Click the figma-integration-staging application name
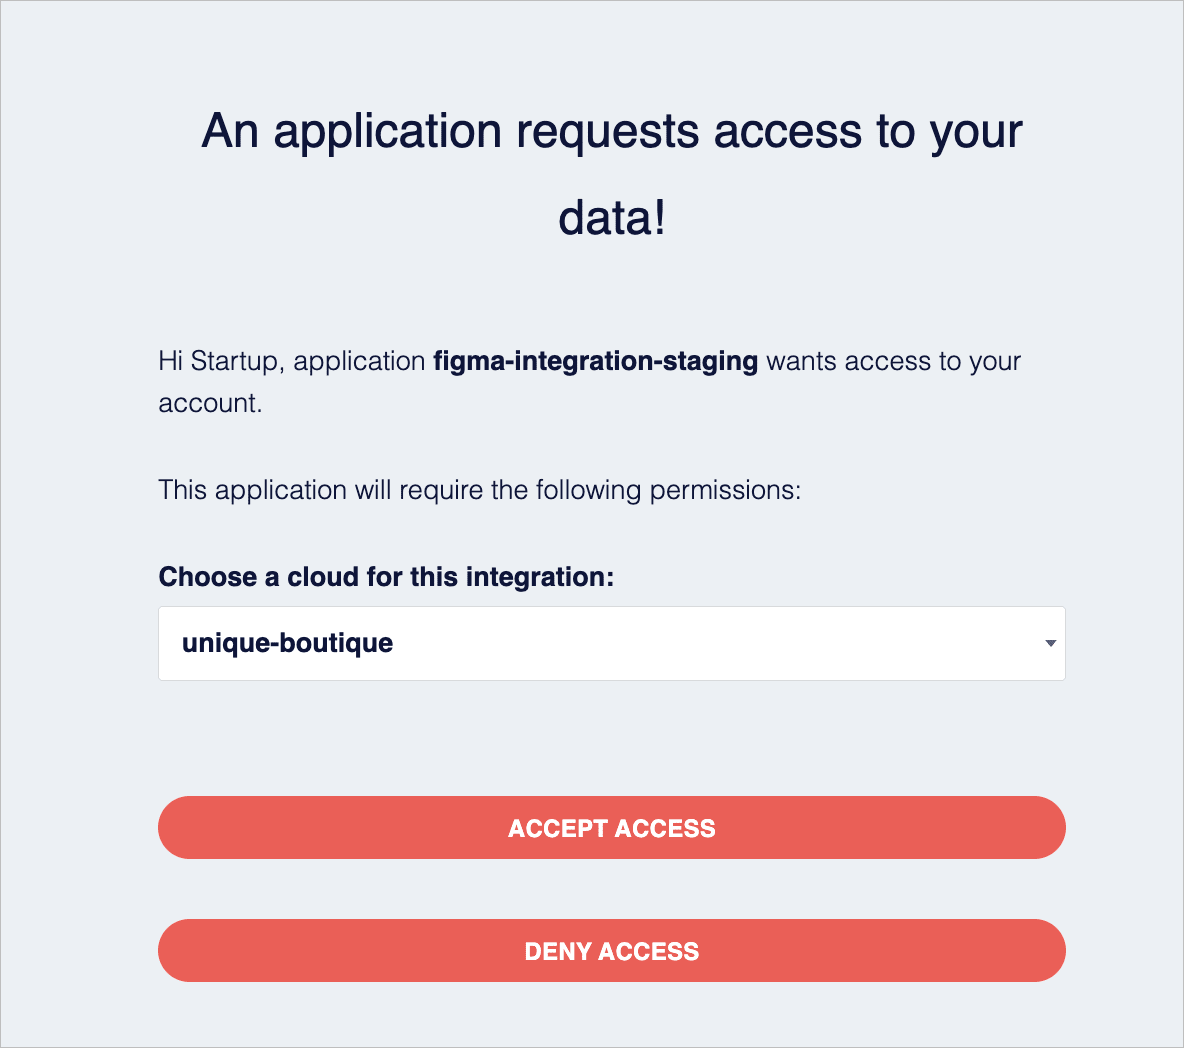This screenshot has width=1184, height=1048. [x=595, y=361]
